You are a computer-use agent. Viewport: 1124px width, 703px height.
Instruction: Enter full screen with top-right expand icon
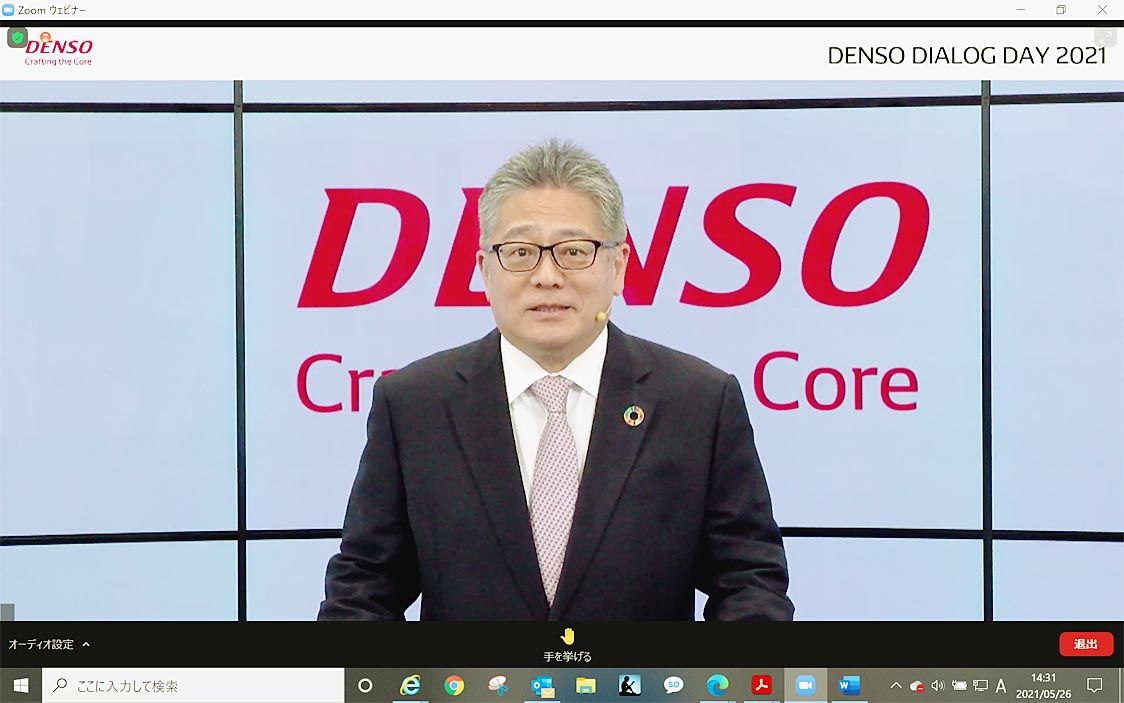1104,38
